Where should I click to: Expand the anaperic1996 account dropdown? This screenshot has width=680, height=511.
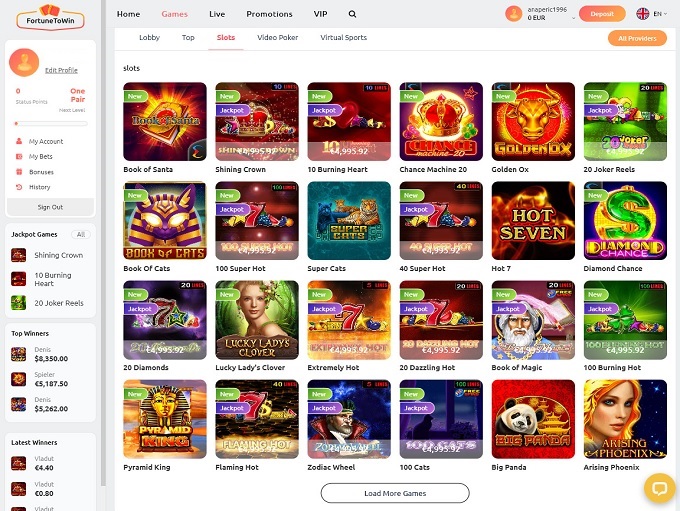(x=573, y=18)
